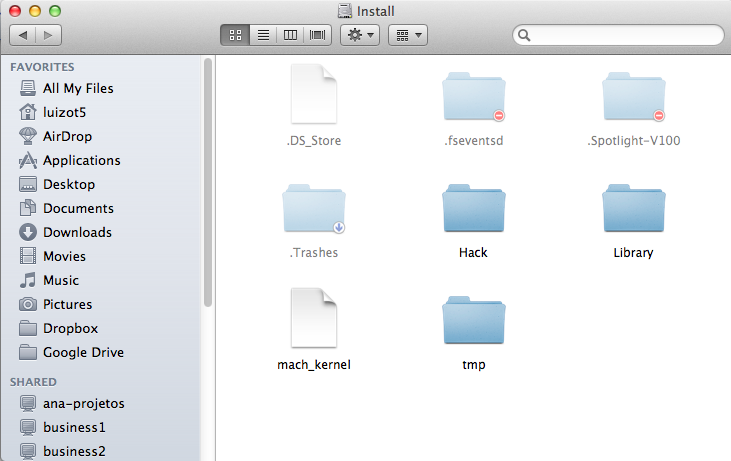Select the .Spotlight-V100 folder icon
The image size is (731, 461).
tap(634, 96)
